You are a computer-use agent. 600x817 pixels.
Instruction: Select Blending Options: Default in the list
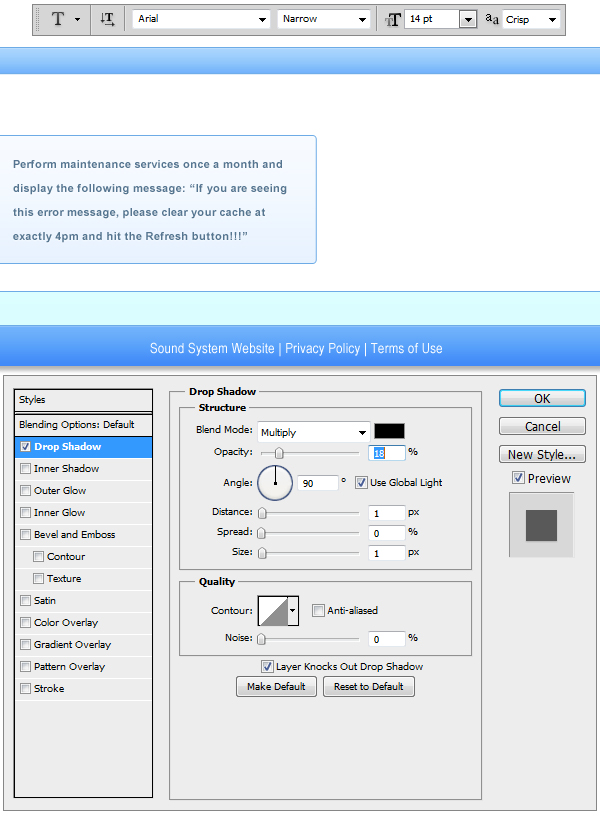(x=77, y=425)
